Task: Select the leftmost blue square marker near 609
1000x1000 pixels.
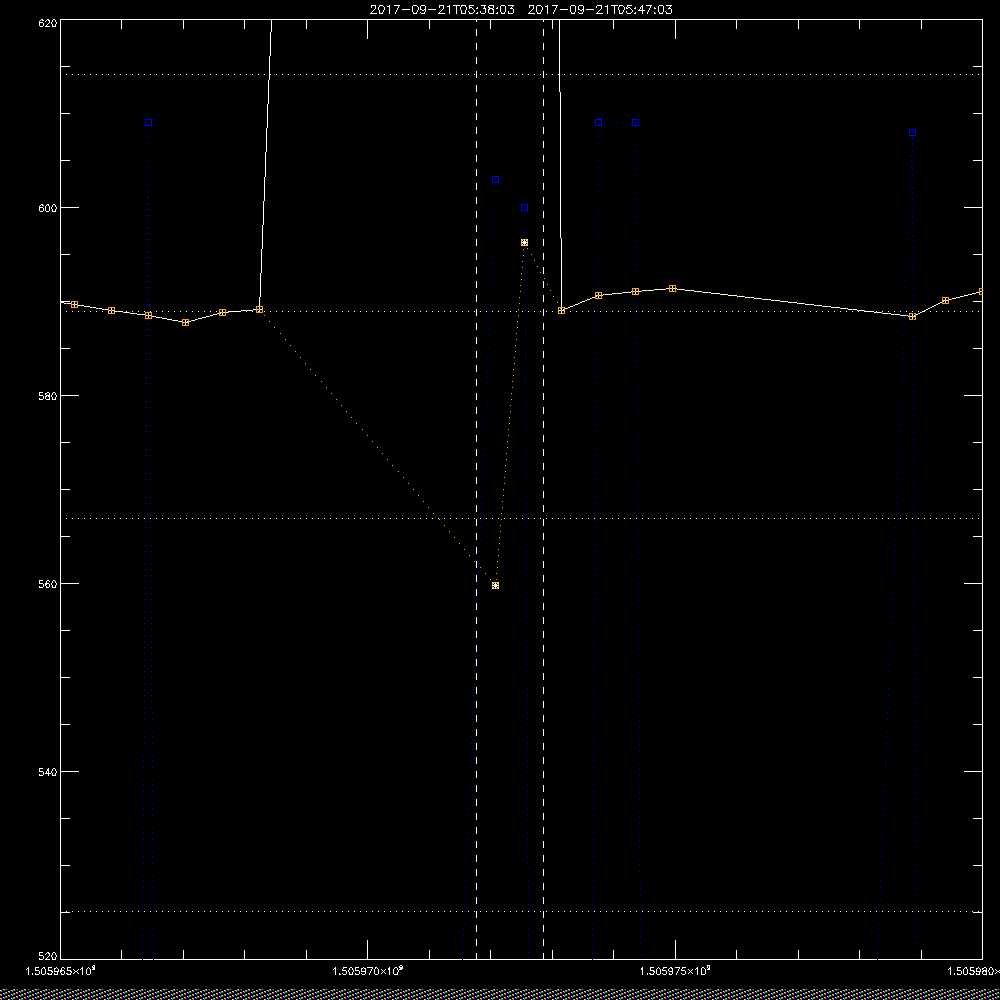Action: click(x=149, y=122)
